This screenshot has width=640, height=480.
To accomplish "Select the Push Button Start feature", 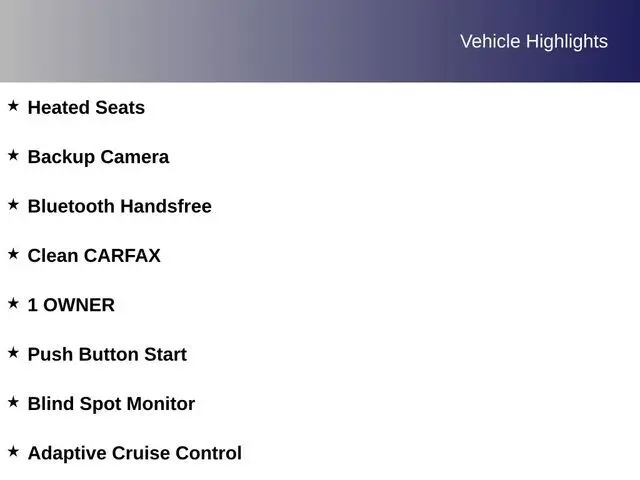I will (107, 355).
